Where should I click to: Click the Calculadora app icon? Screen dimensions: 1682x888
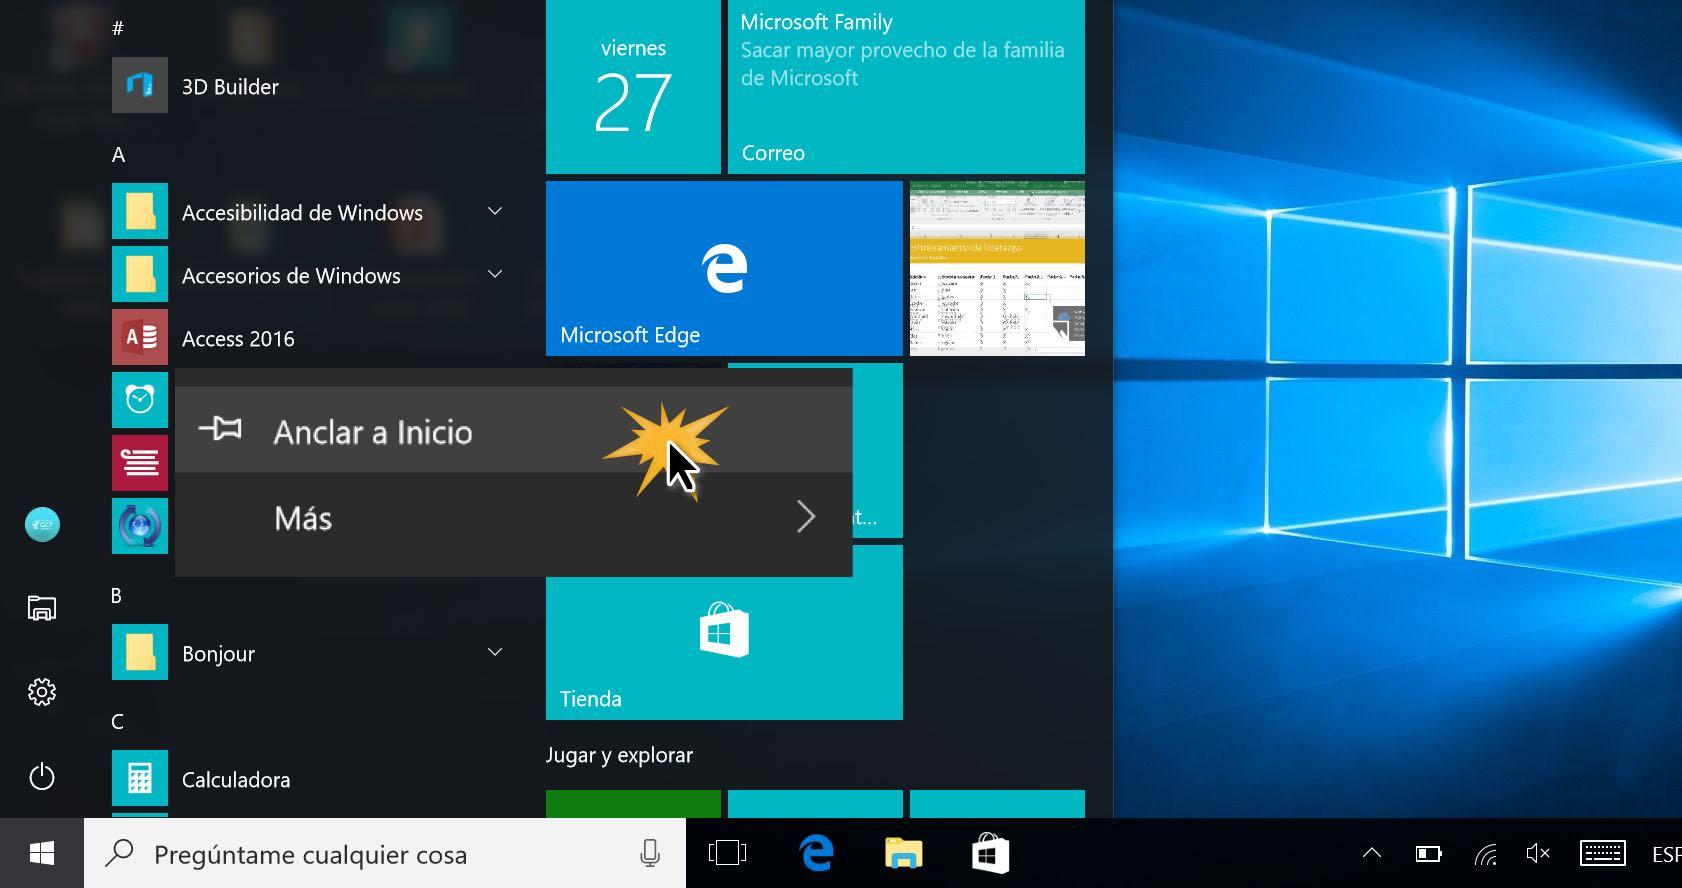coord(140,778)
